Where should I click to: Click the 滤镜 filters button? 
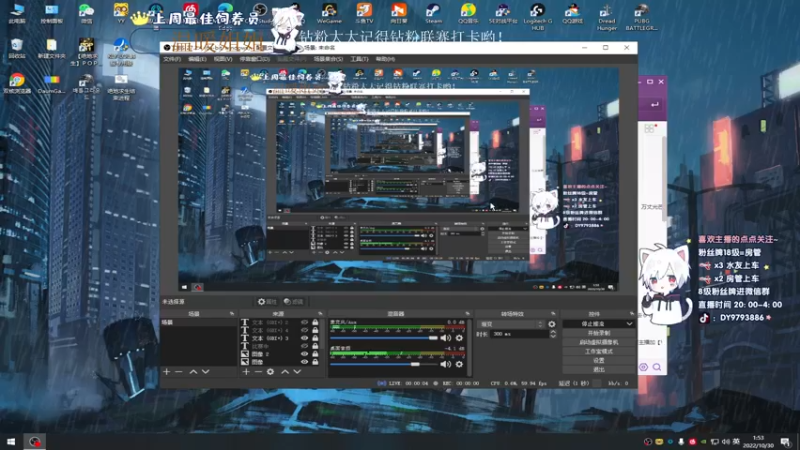tap(293, 302)
